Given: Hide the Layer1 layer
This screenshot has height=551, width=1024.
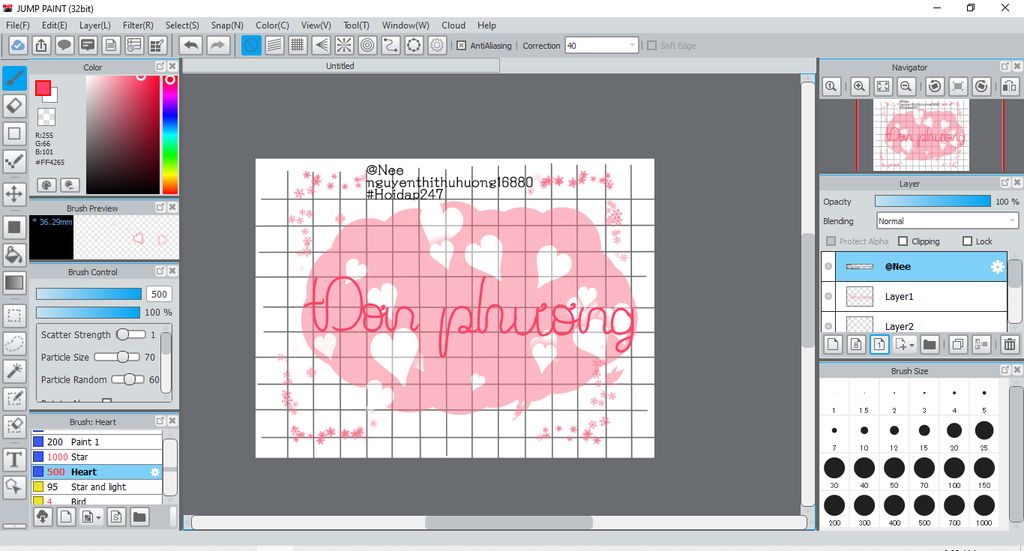Looking at the screenshot, I should point(828,296).
